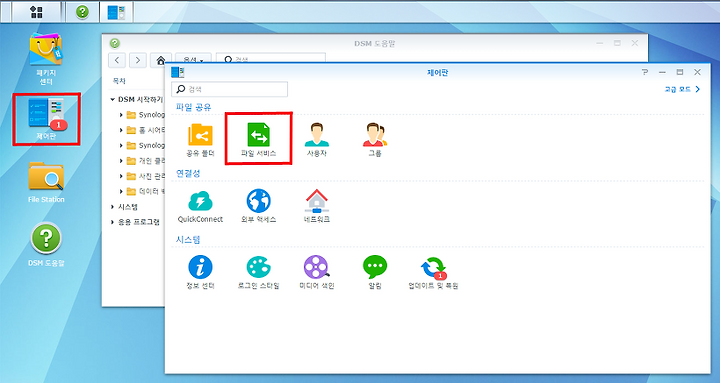The height and width of the screenshot is (383, 720).
Task: Click help icon in DSM 도움말 title bar
Action: (115, 43)
